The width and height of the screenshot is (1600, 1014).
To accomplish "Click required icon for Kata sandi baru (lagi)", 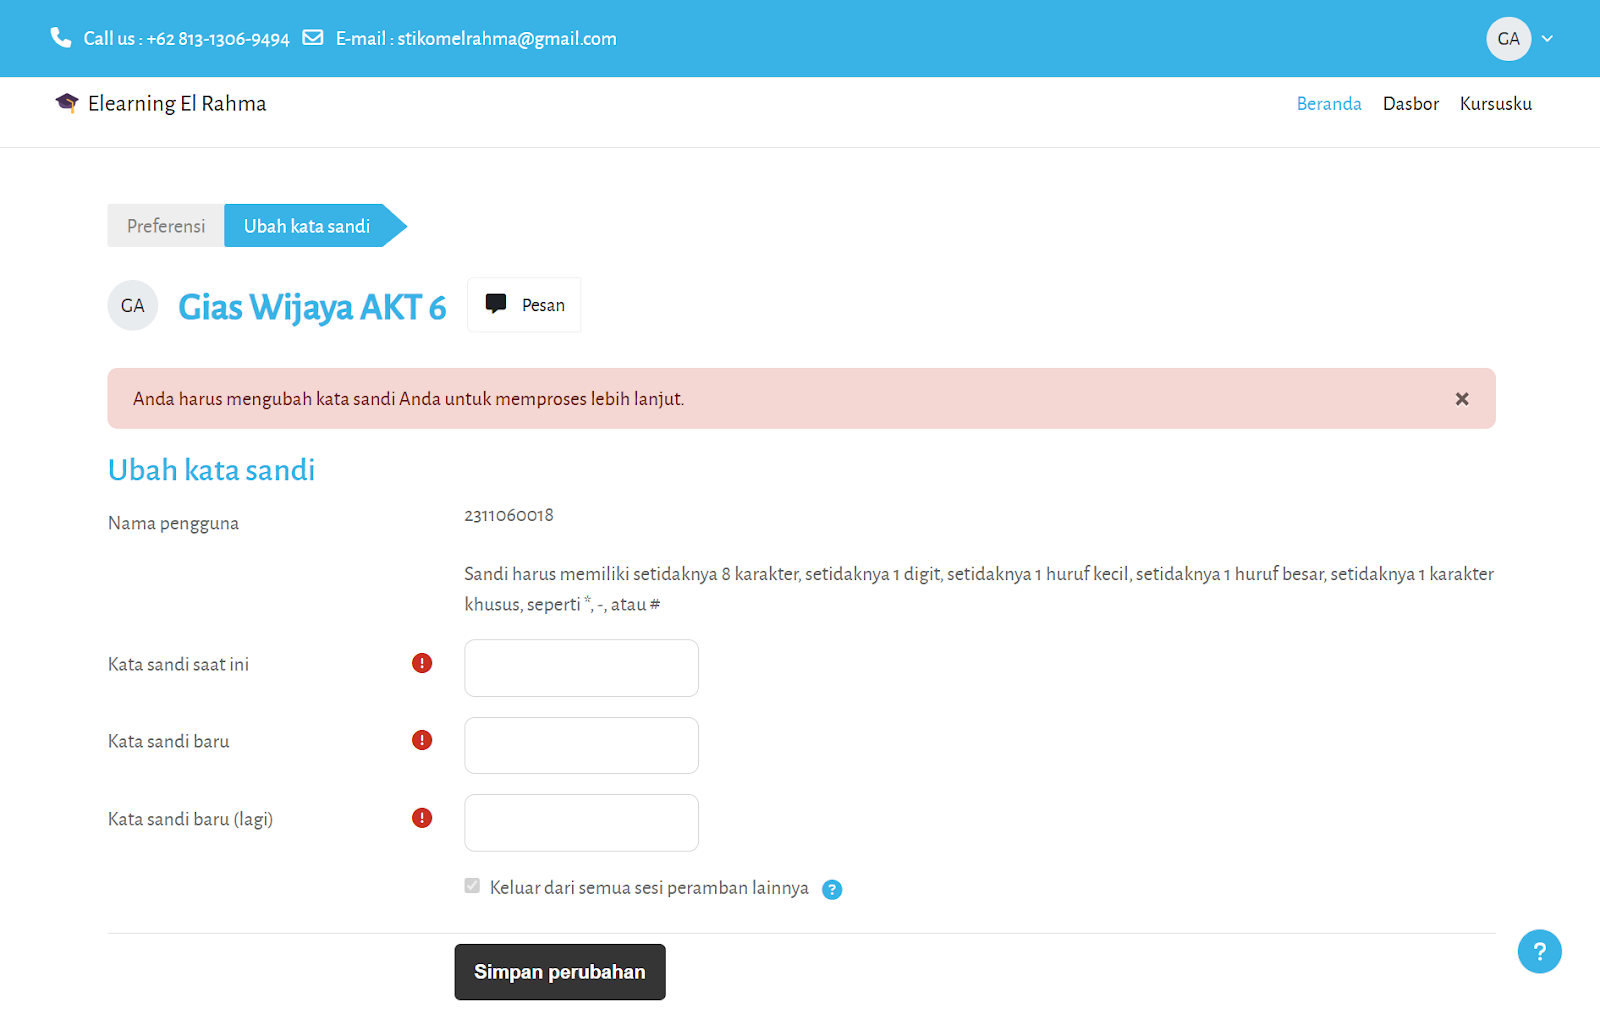I will (x=422, y=818).
